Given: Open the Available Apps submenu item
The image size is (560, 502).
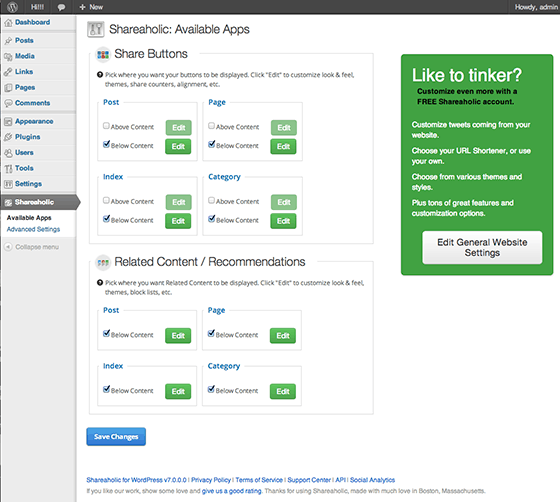Looking at the screenshot, I should 29,218.
